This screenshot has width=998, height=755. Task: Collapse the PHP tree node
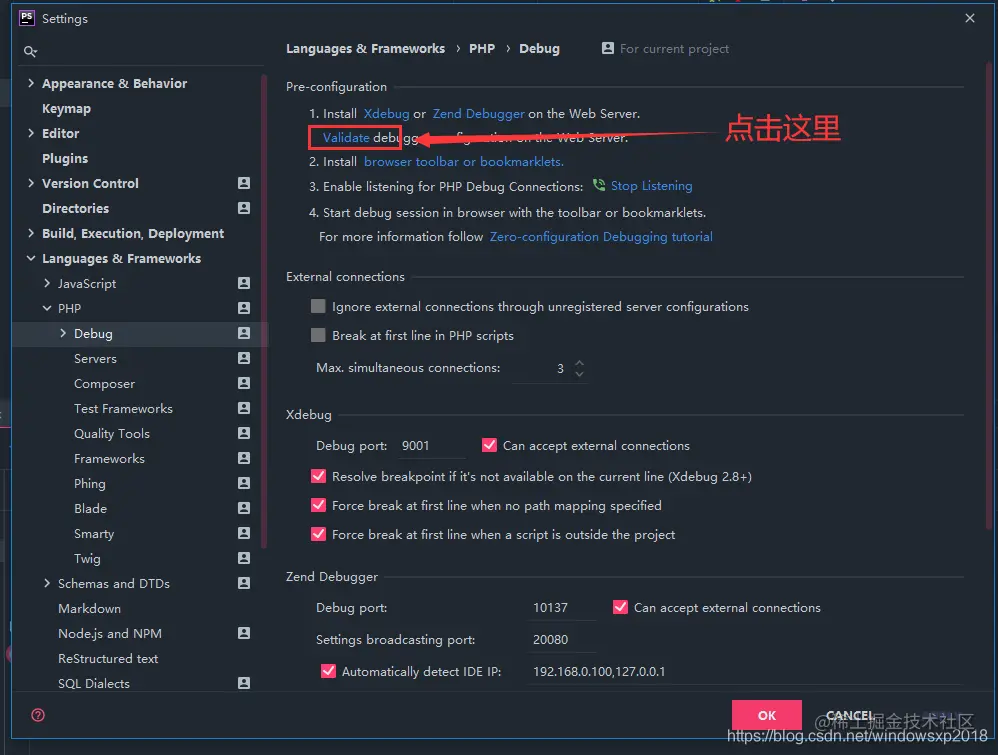[46, 308]
